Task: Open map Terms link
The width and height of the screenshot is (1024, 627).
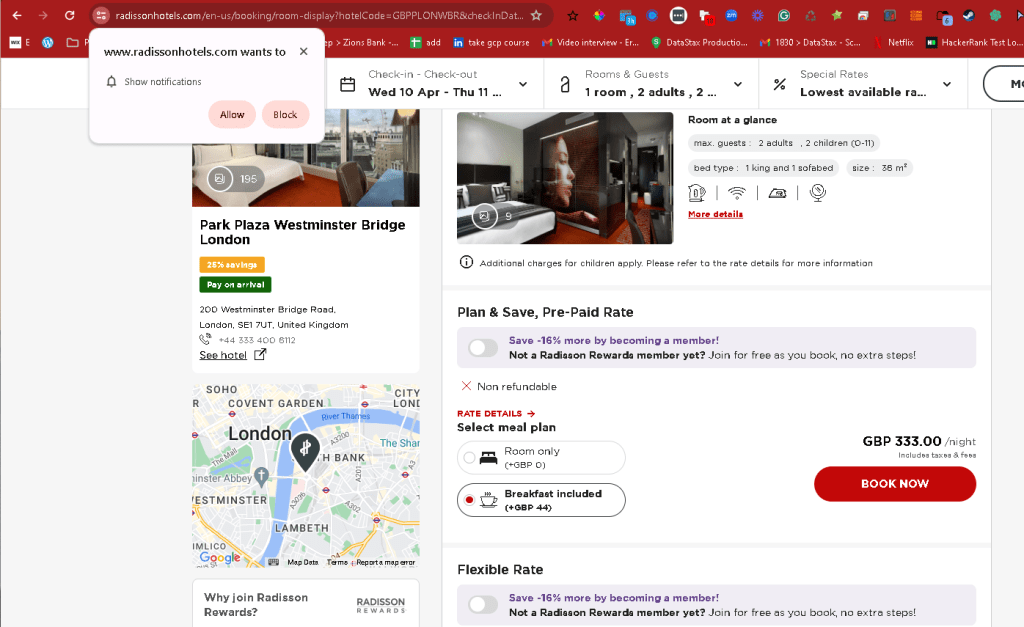Action: click(x=337, y=562)
